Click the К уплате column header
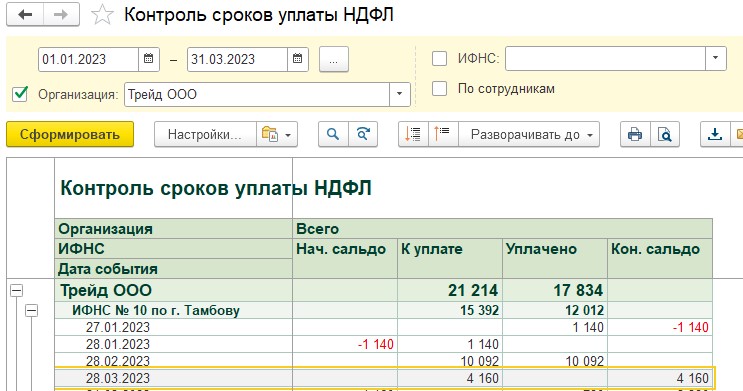 tap(450, 258)
